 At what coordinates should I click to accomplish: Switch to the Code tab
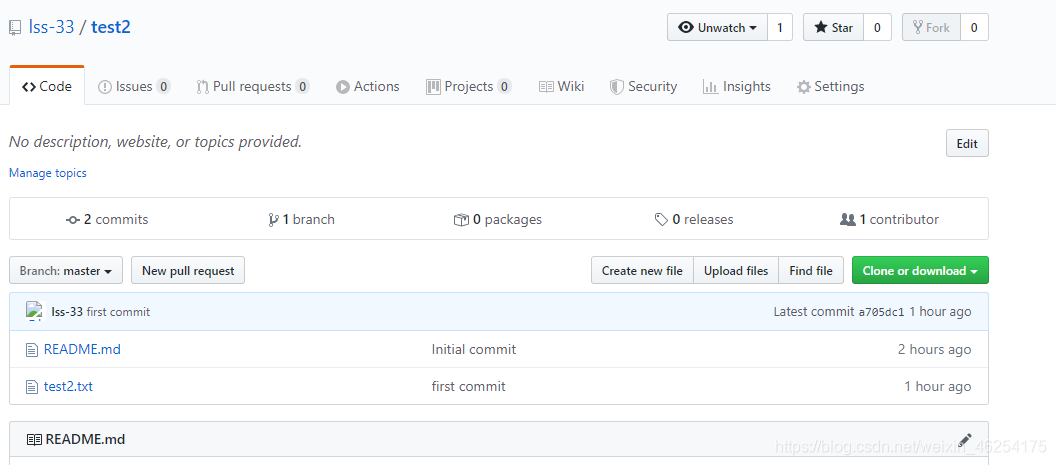coord(46,86)
